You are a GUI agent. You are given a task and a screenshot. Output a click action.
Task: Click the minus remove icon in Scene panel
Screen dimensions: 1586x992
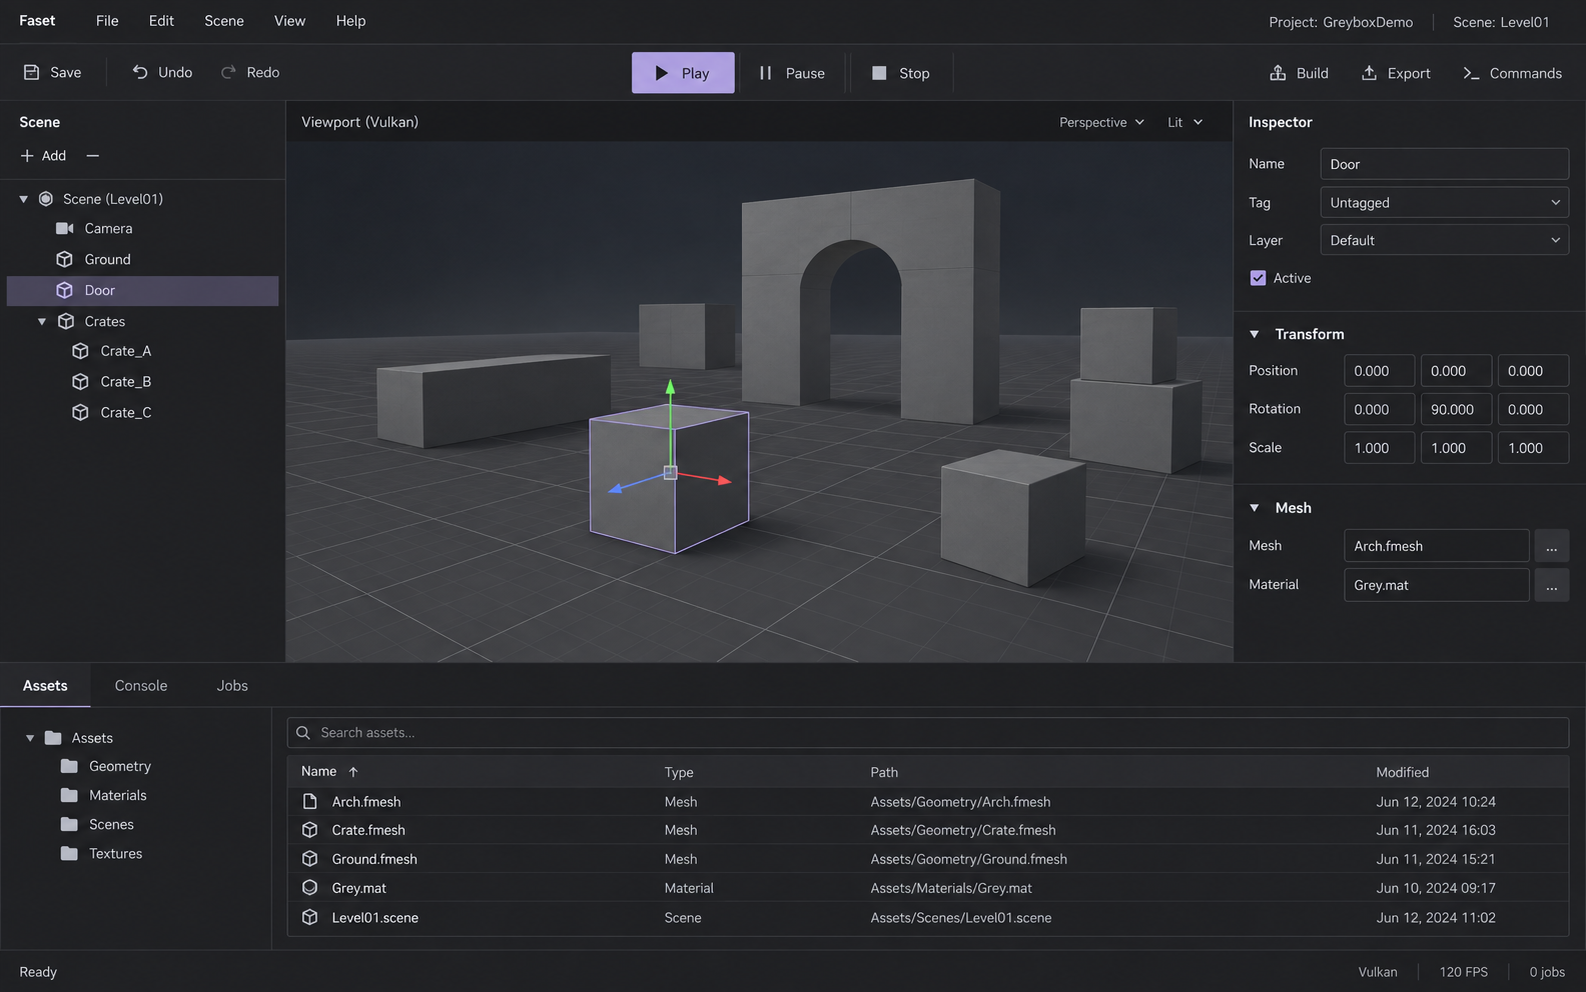coord(93,156)
